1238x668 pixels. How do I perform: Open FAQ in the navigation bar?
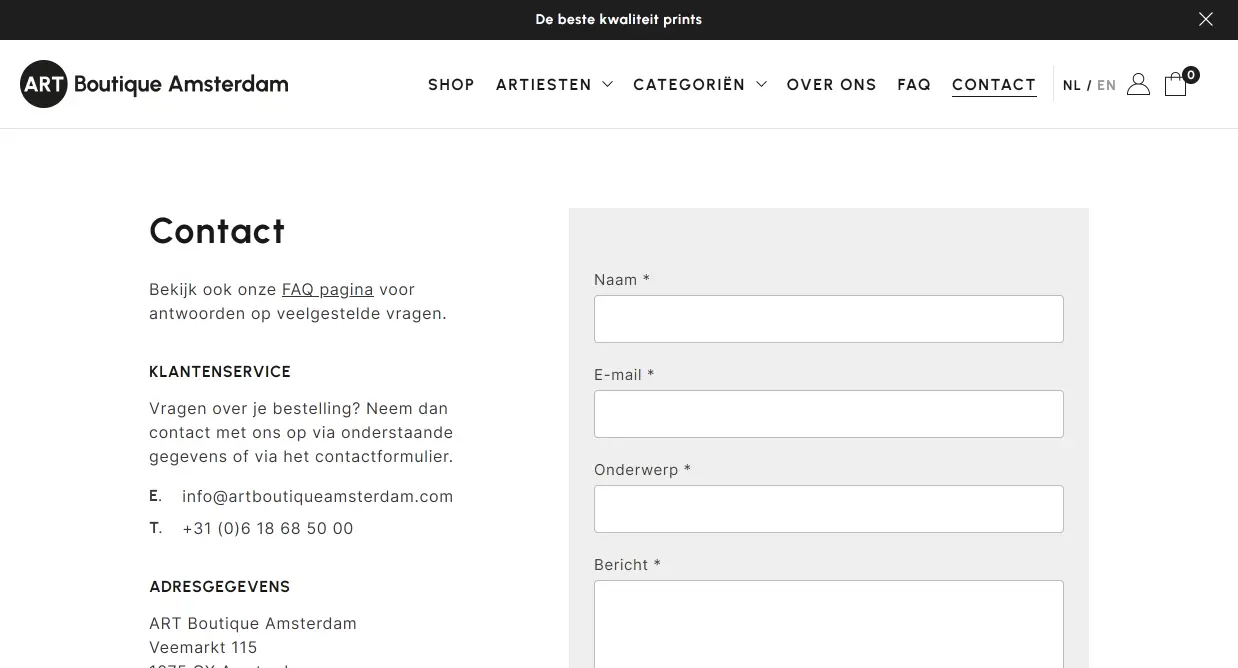click(x=914, y=85)
